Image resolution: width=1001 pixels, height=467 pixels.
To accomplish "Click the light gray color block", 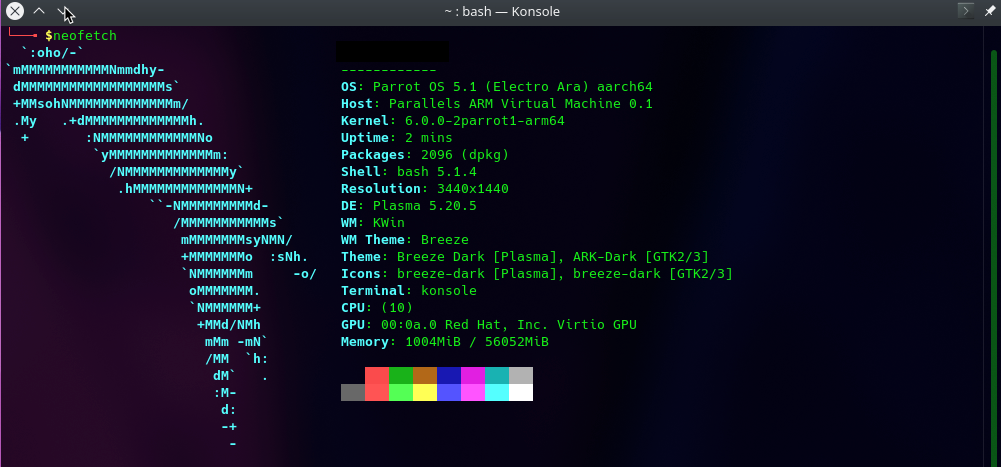I will [521, 375].
